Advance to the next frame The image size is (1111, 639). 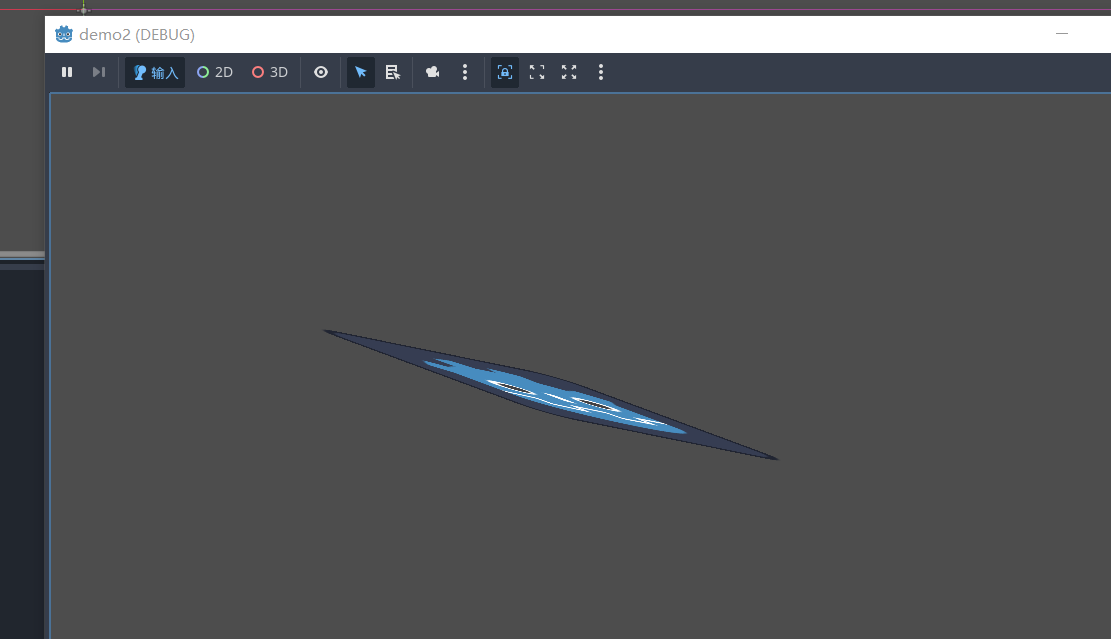[98, 72]
